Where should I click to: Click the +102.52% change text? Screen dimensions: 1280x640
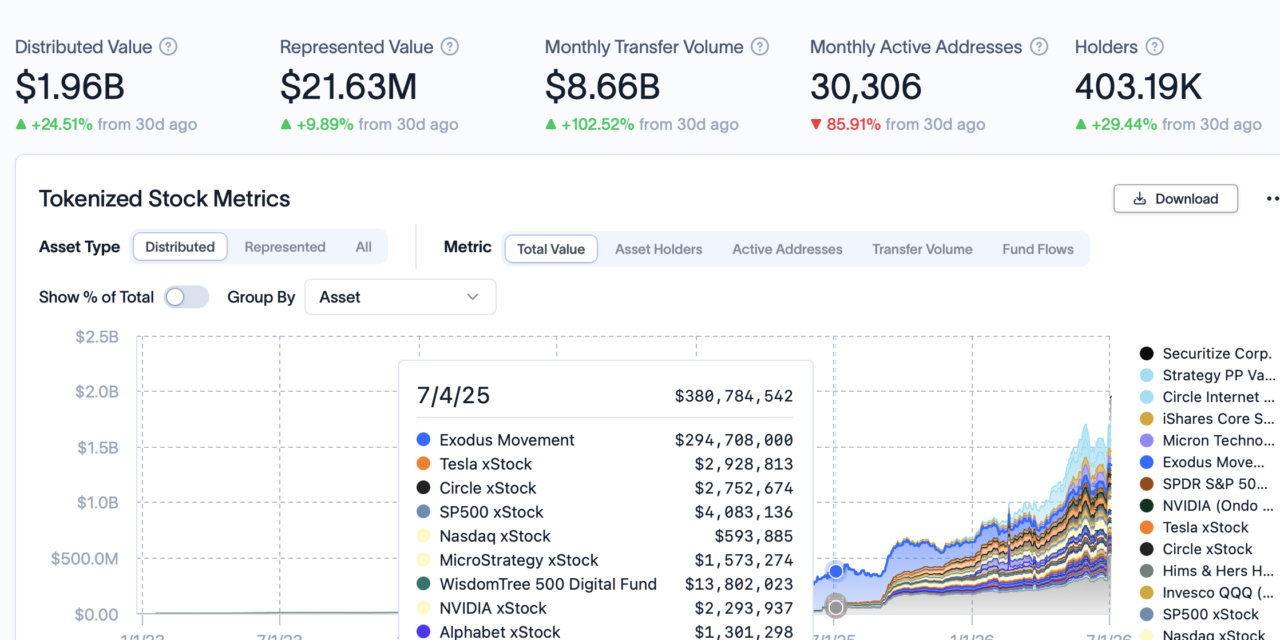click(x=598, y=125)
